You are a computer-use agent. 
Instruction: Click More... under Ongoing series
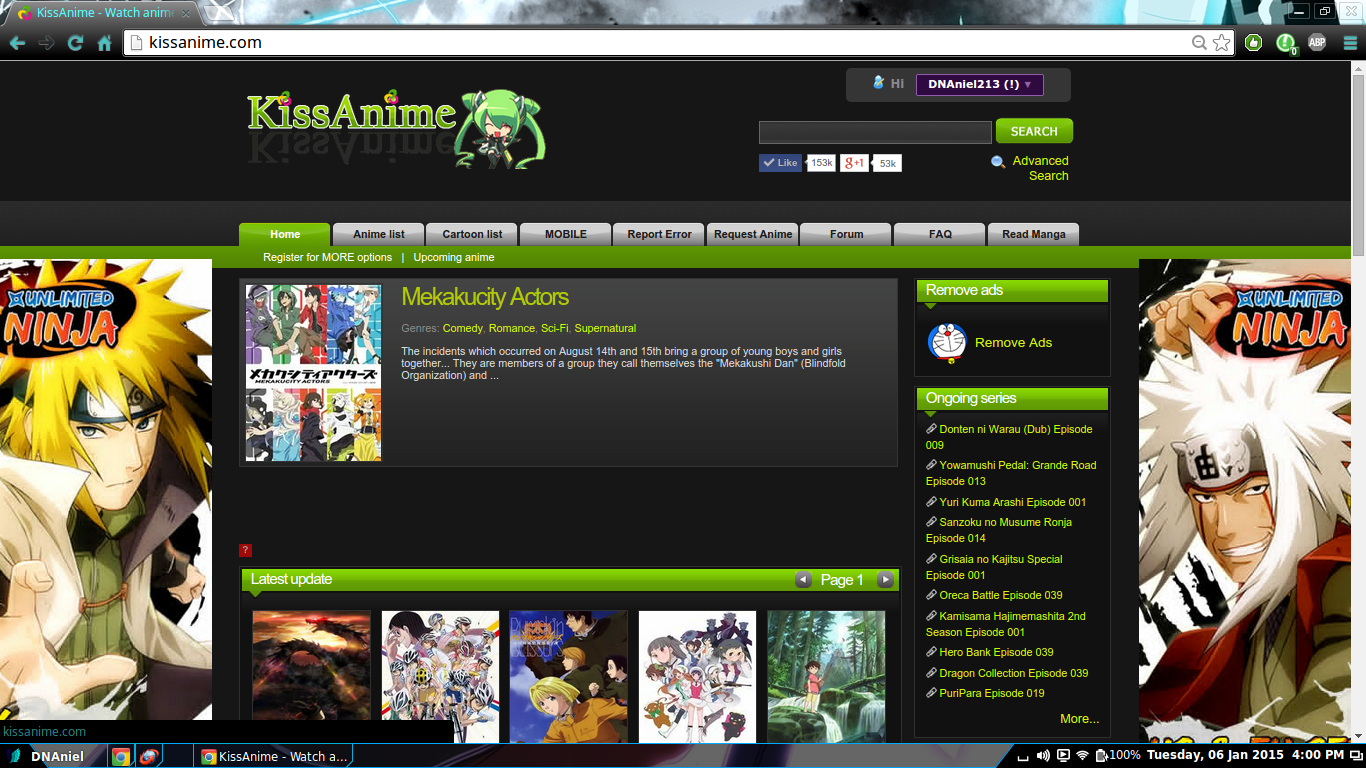coord(1079,719)
